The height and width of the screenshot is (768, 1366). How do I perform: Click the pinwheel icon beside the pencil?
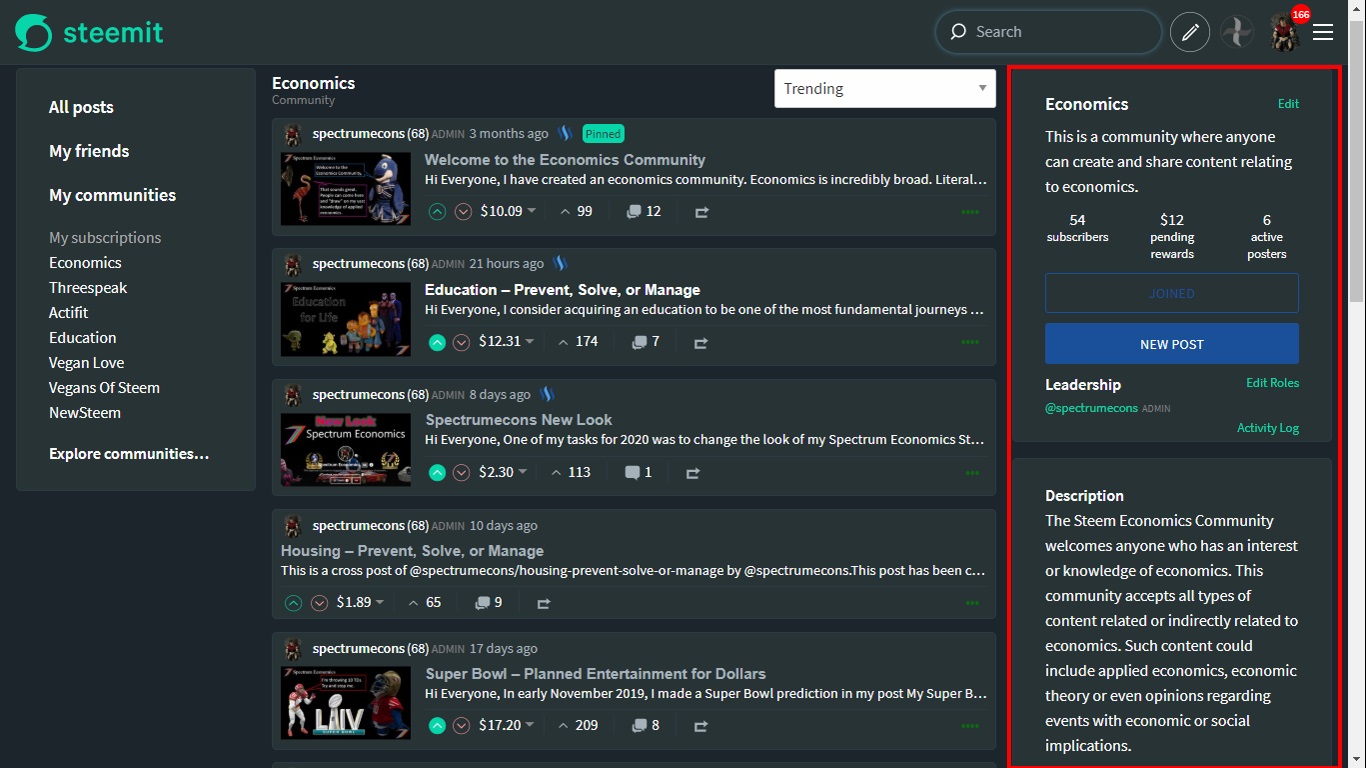click(1237, 33)
